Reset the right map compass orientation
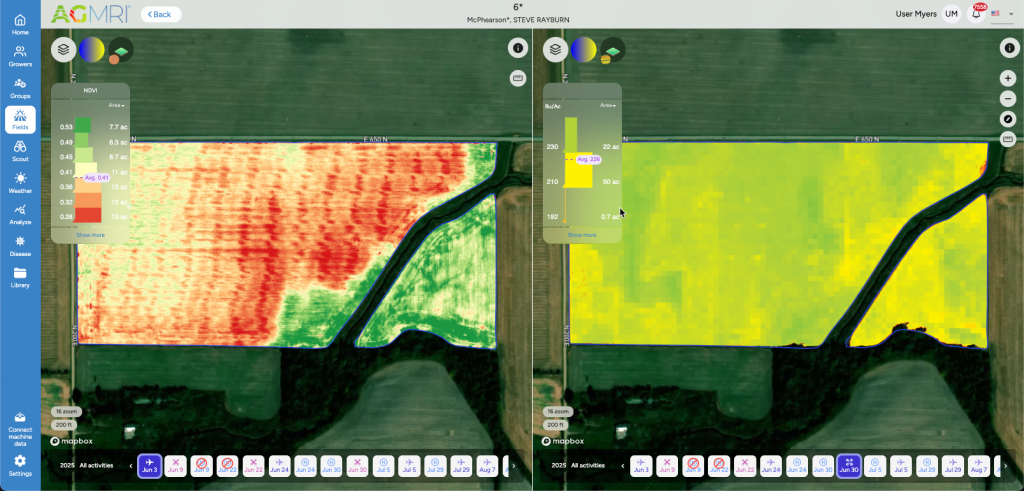1024x491 pixels. coord(1007,119)
